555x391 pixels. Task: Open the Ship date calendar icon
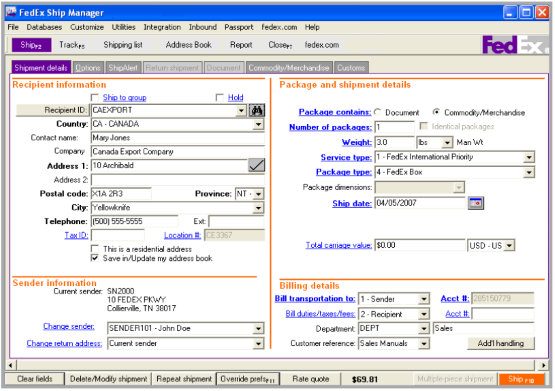point(476,203)
